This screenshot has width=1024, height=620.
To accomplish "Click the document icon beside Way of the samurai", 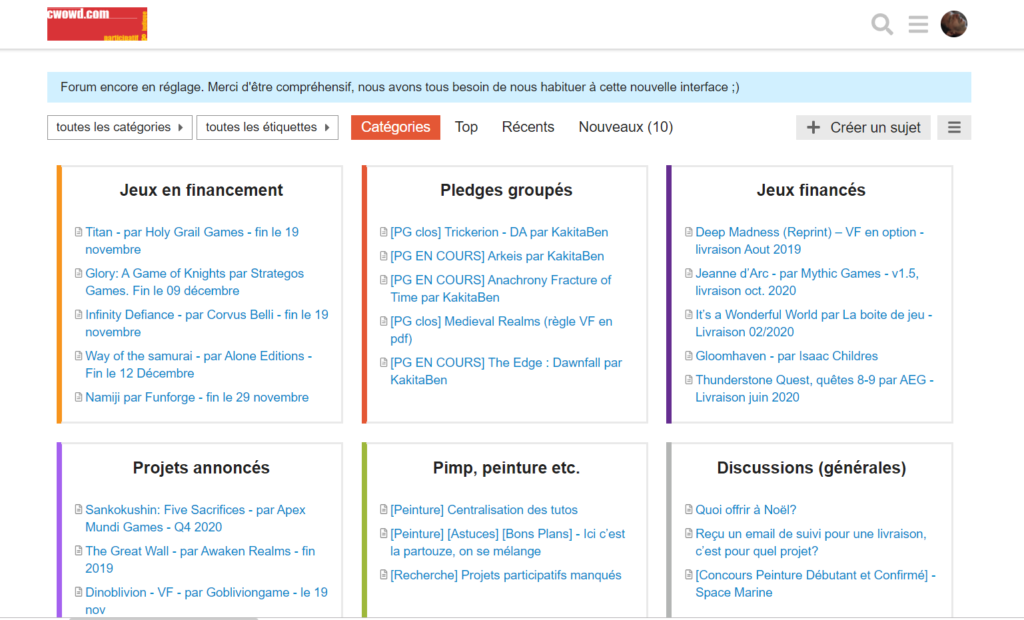I will coord(78,356).
